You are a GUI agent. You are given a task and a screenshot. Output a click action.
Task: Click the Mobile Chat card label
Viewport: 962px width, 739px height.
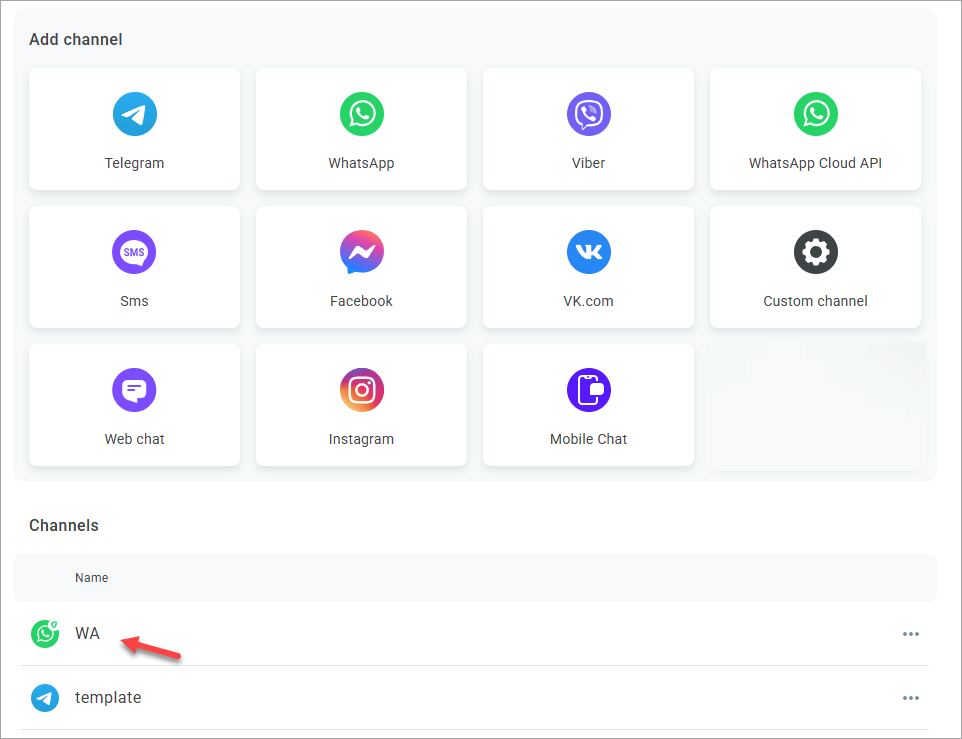click(588, 439)
